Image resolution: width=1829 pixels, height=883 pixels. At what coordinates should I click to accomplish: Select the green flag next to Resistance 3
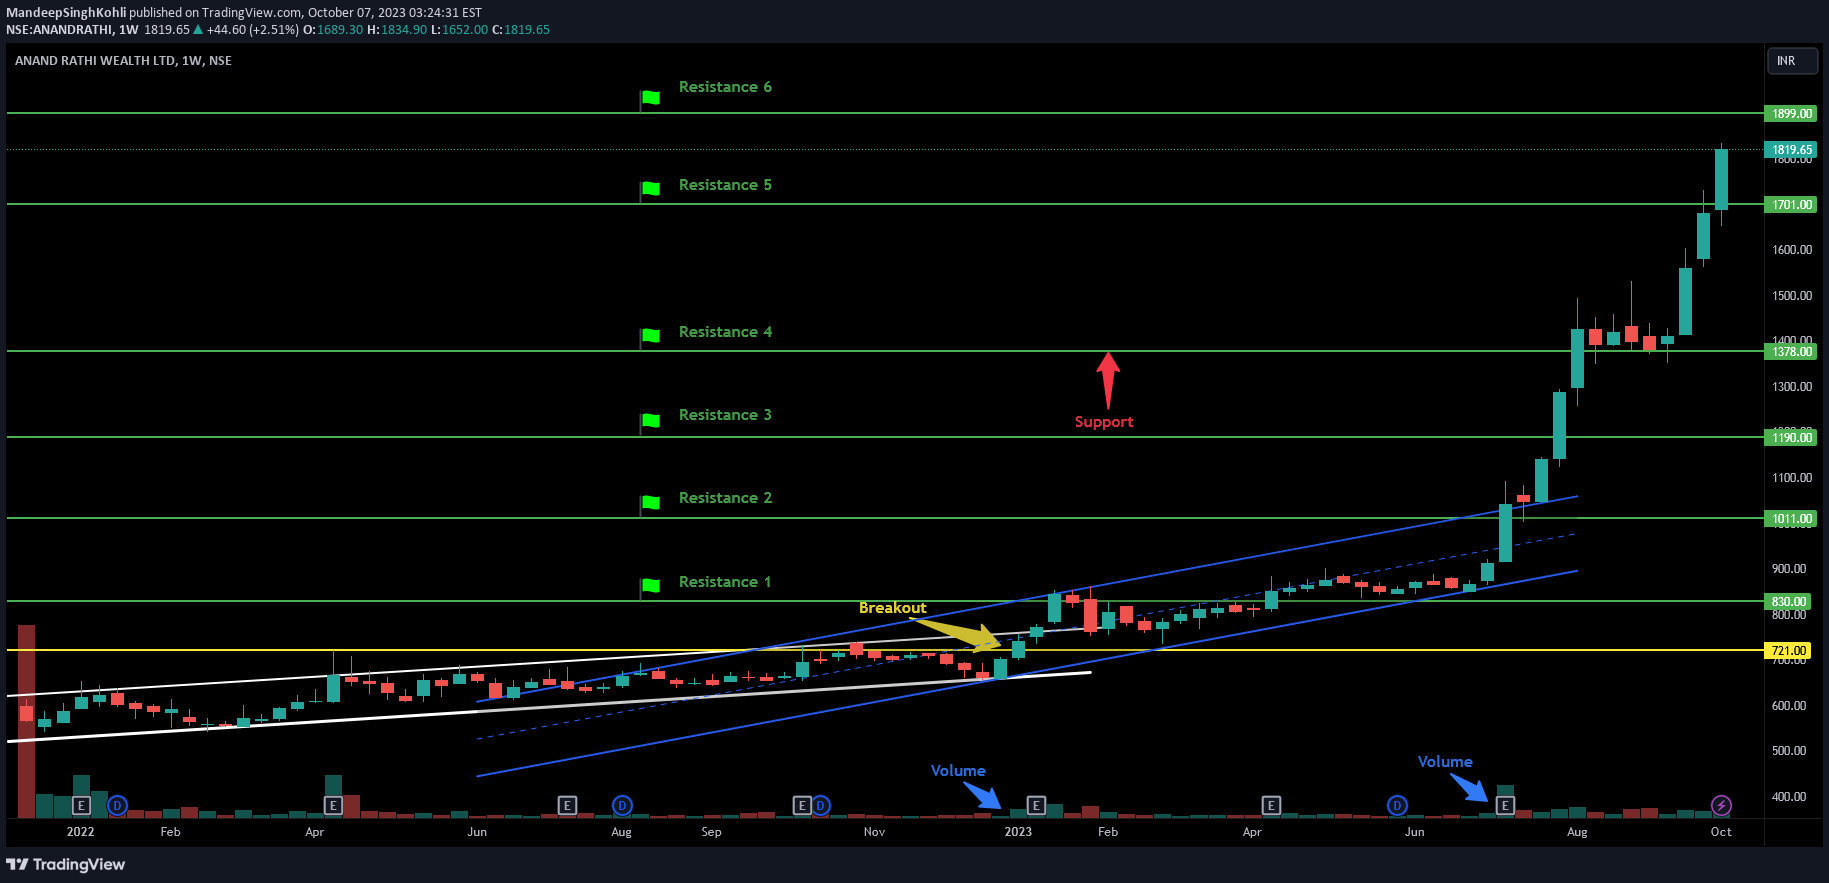click(650, 421)
